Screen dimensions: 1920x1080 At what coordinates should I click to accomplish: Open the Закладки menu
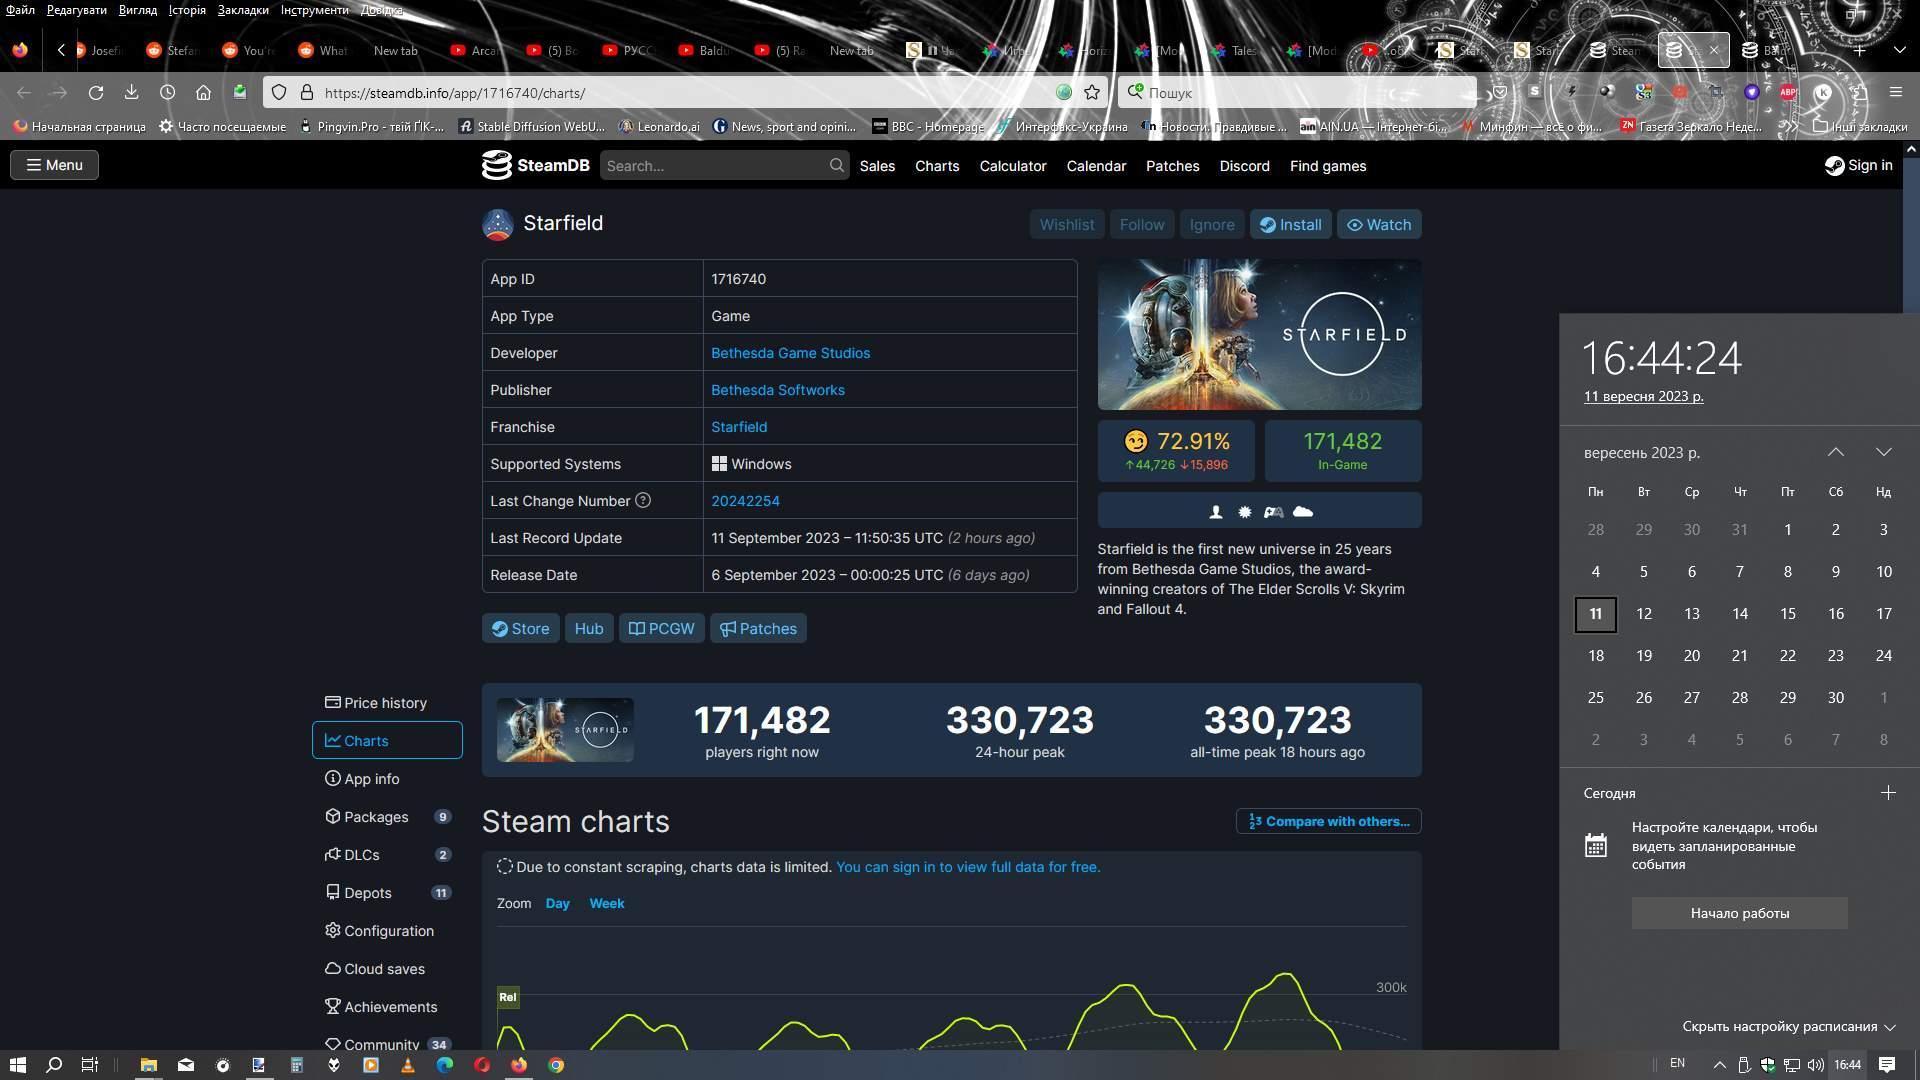pyautogui.click(x=243, y=10)
